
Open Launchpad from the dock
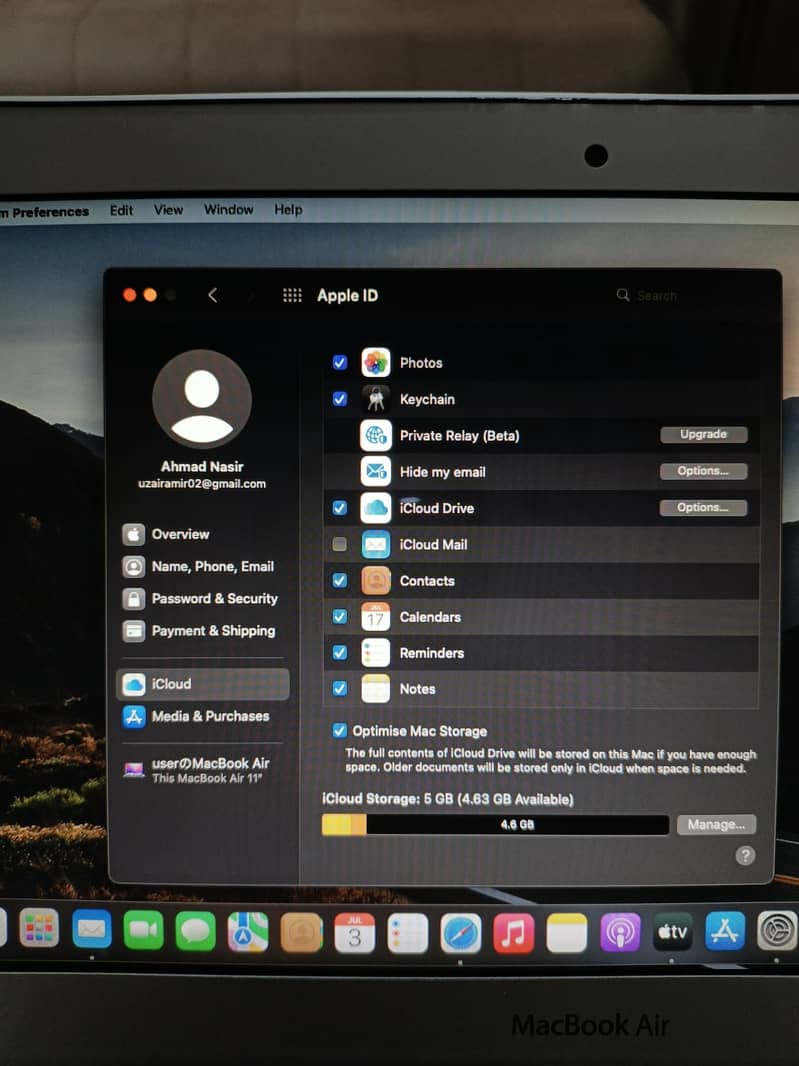39,929
